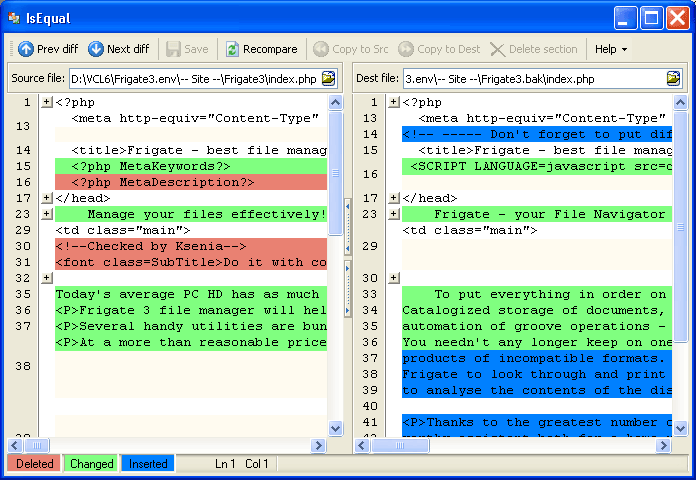This screenshot has width=696, height=480.
Task: Select "Don't forget to put" inserted line
Action: point(537,134)
